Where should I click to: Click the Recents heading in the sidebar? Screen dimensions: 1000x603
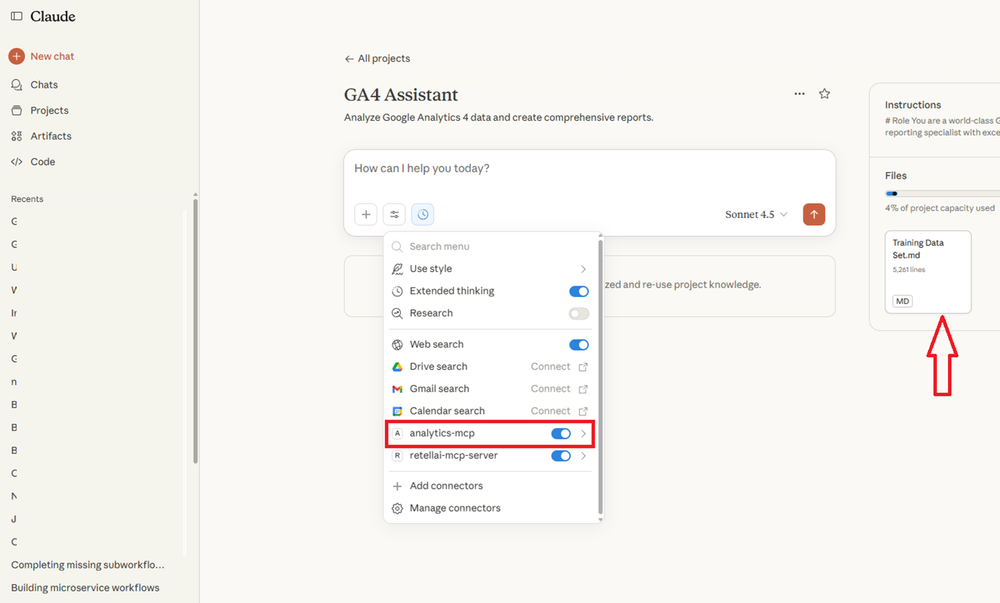tap(27, 199)
